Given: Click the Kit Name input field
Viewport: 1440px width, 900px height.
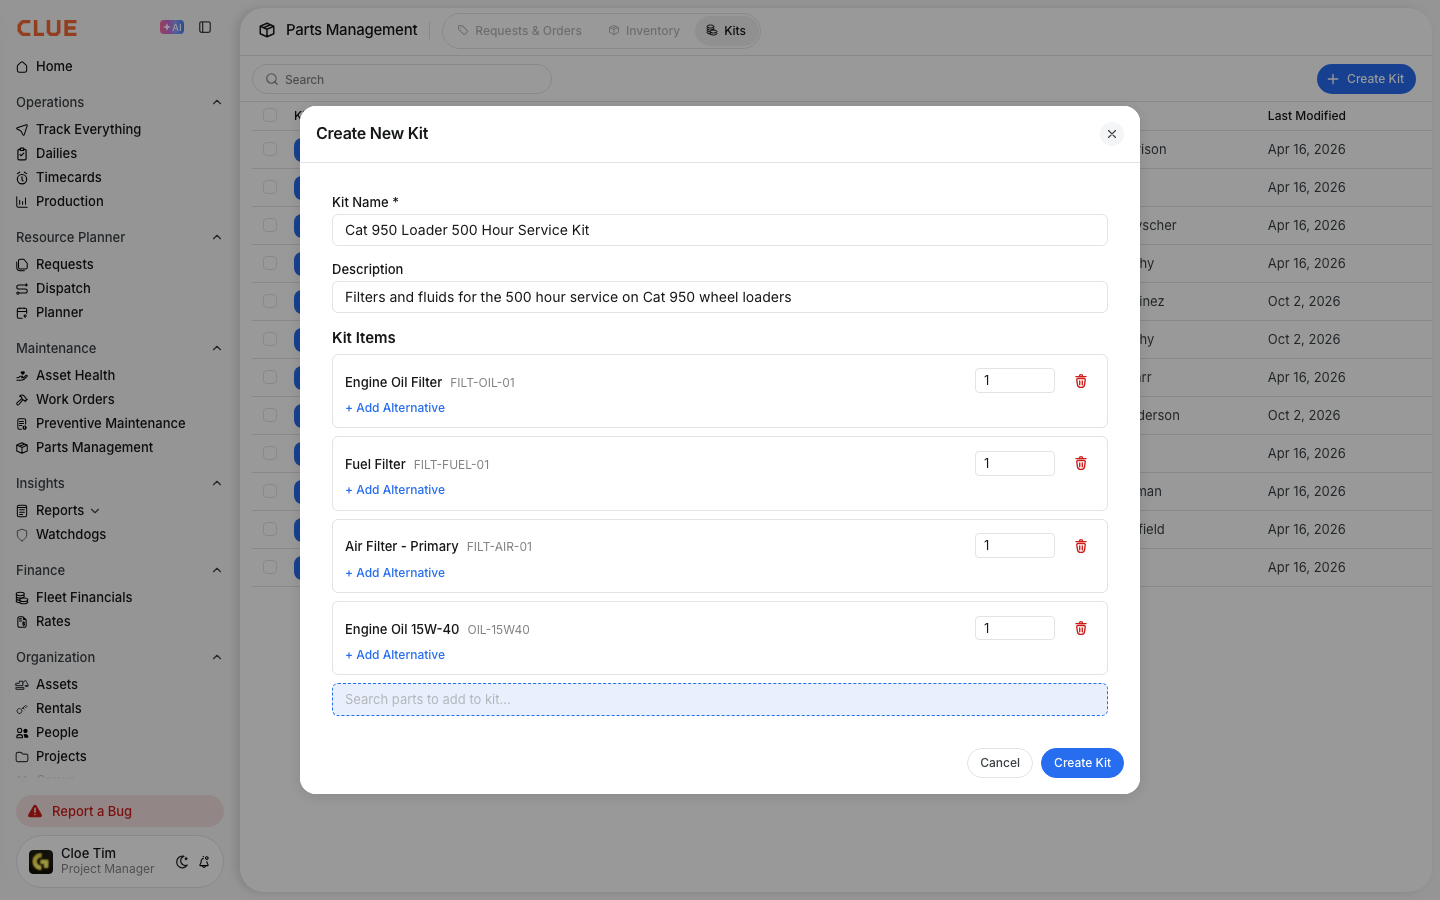Looking at the screenshot, I should click(x=720, y=230).
